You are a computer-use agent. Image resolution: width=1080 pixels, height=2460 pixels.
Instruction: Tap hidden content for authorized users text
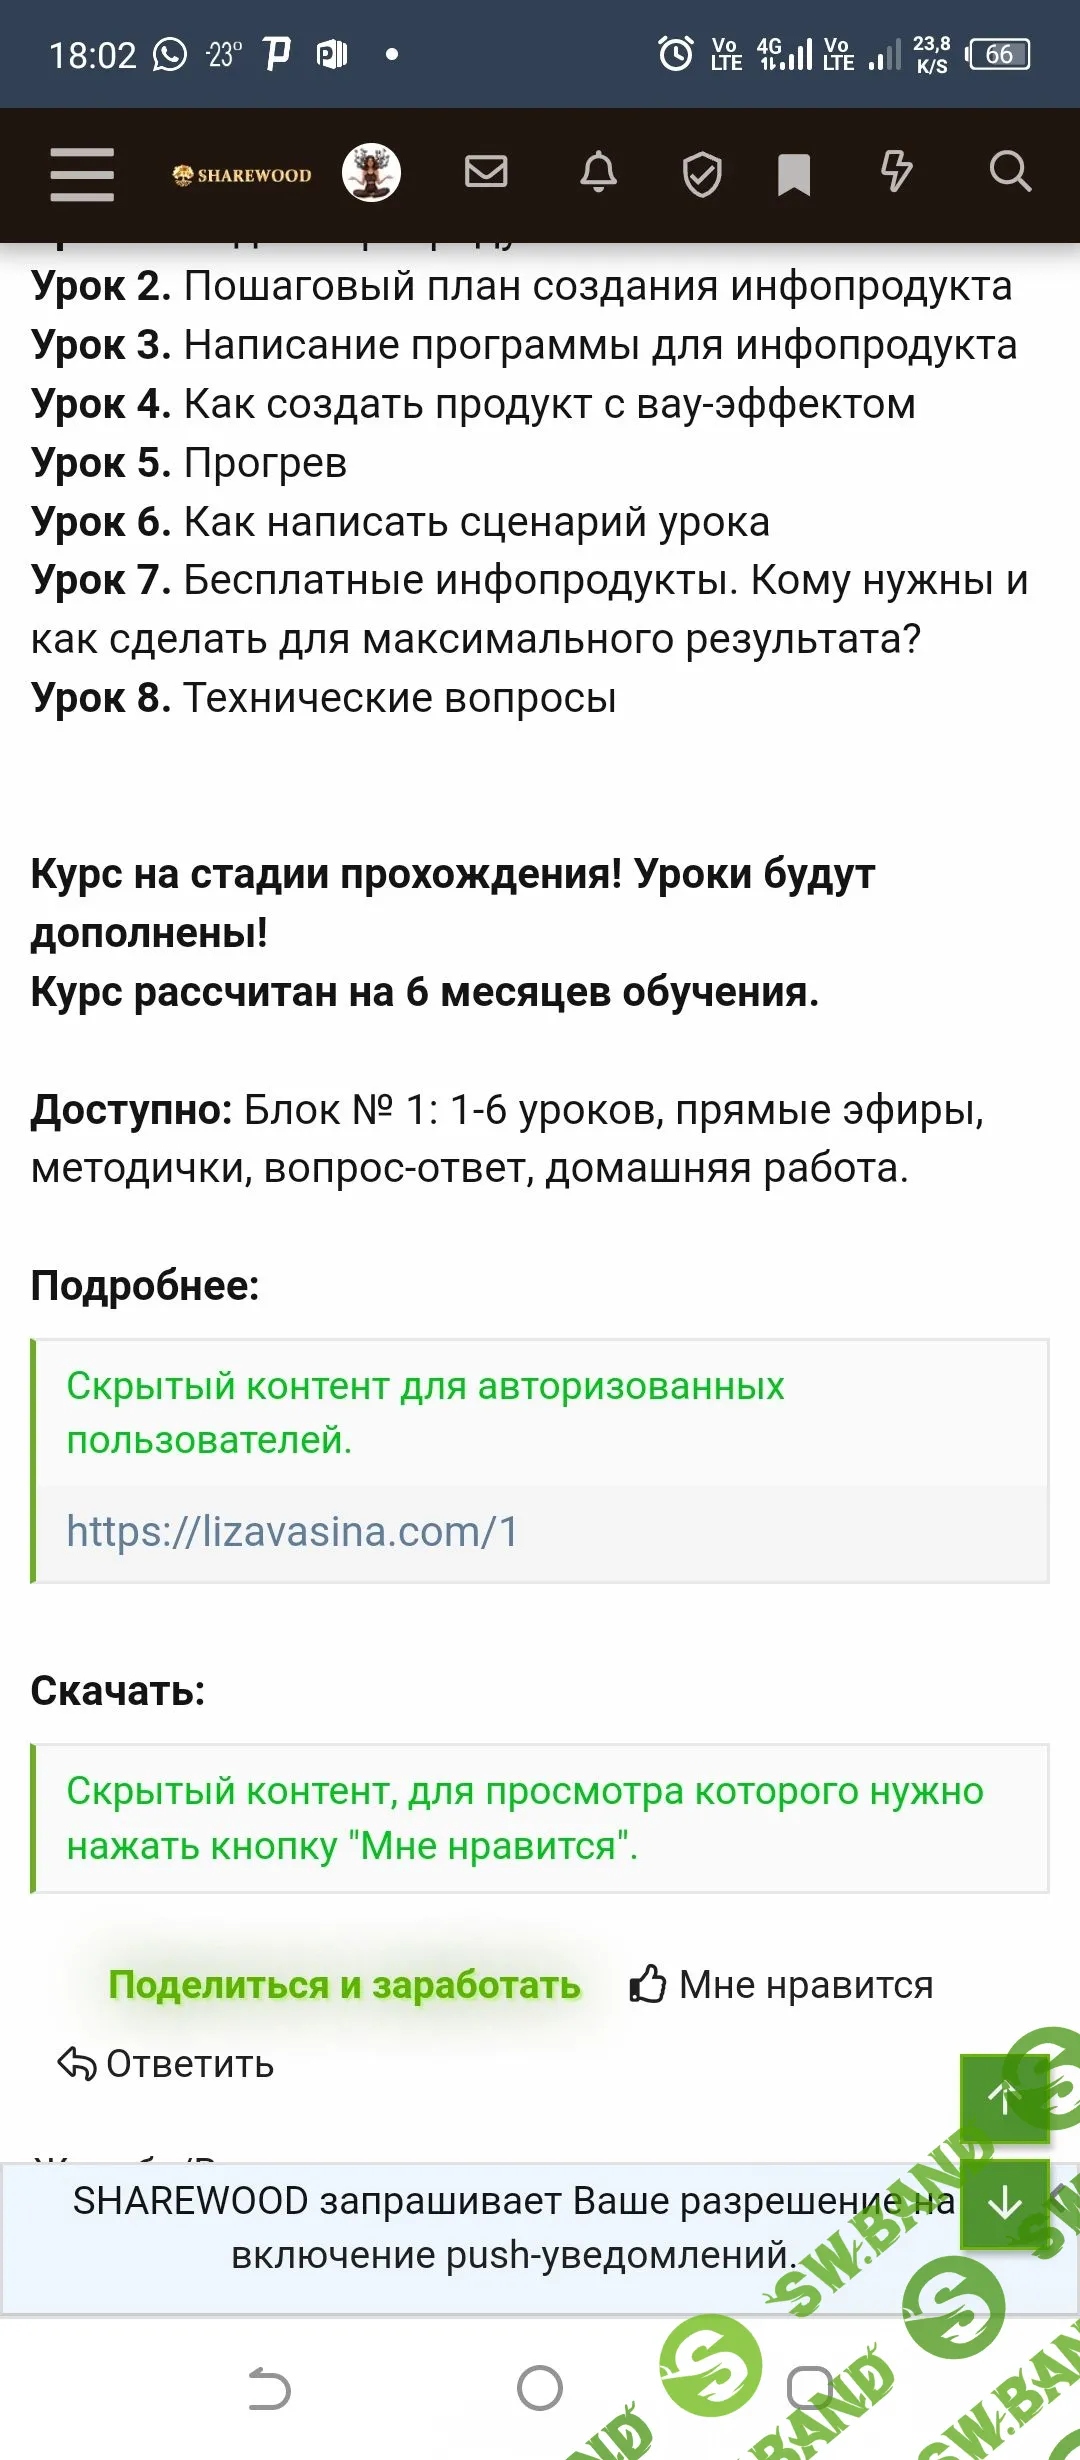[x=425, y=1412]
